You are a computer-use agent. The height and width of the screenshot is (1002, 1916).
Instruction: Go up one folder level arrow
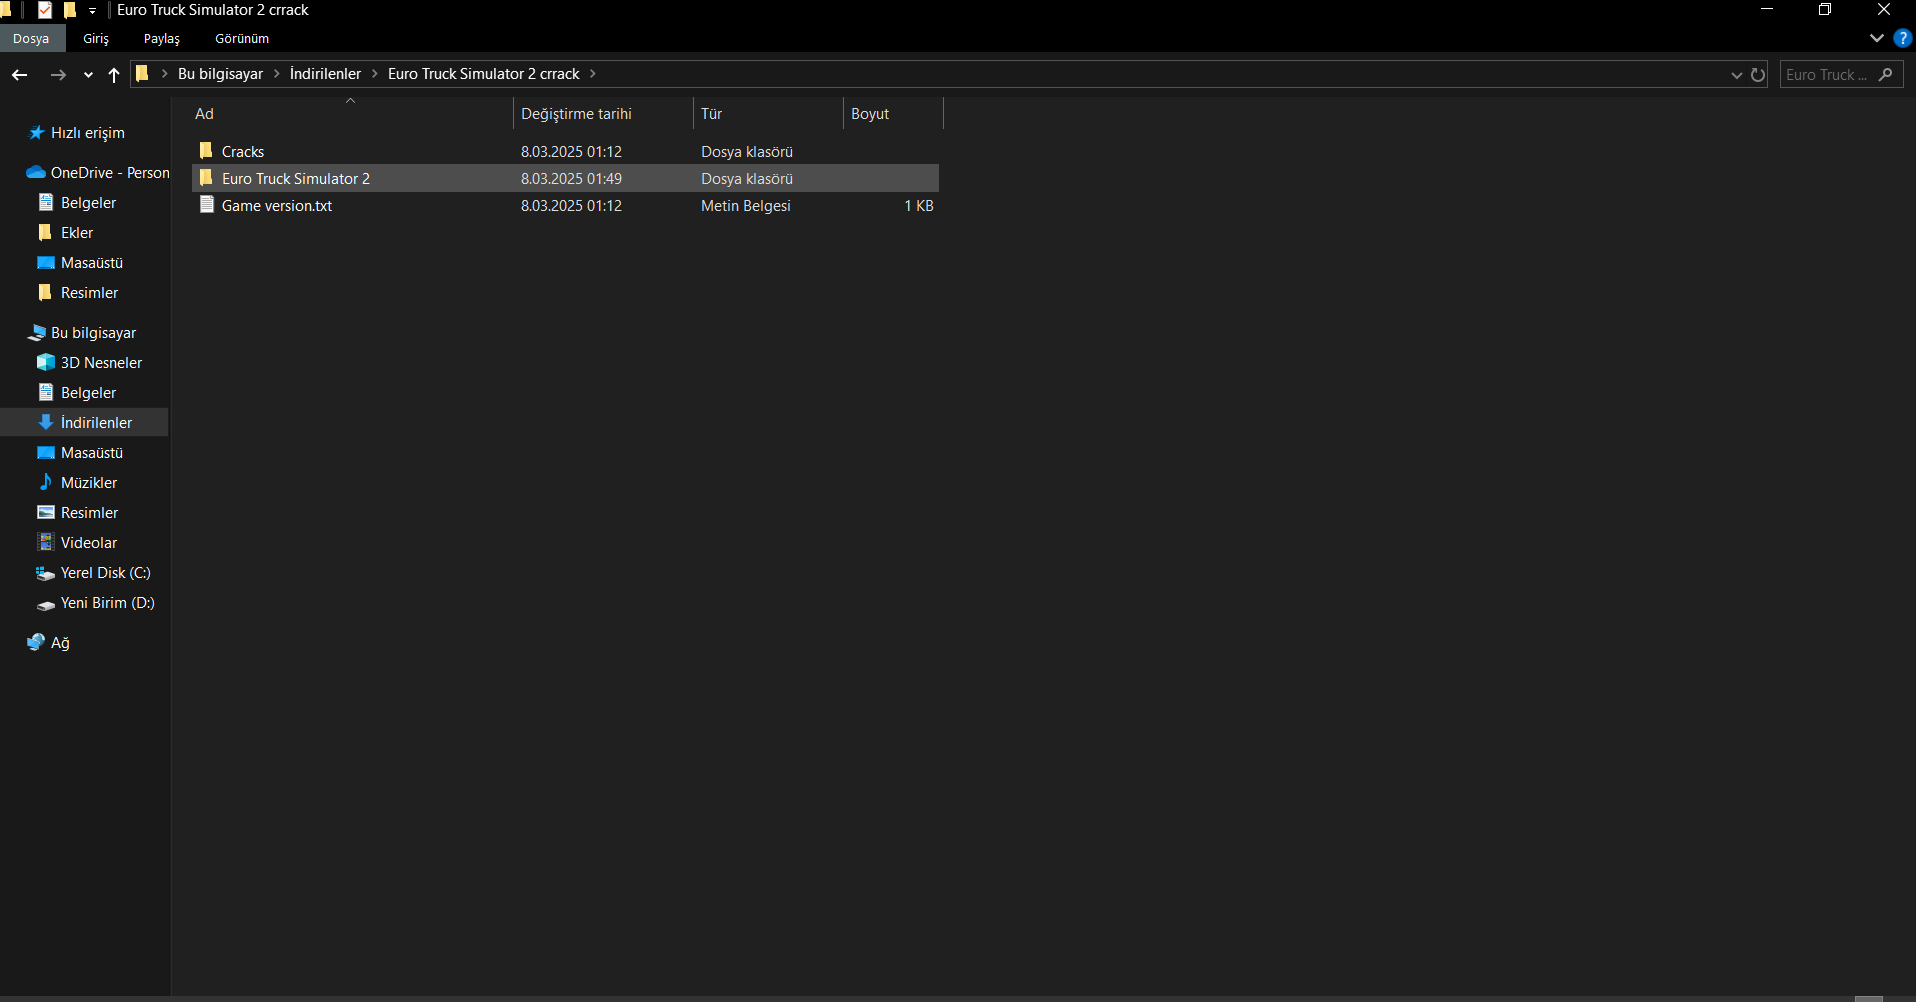tap(114, 75)
